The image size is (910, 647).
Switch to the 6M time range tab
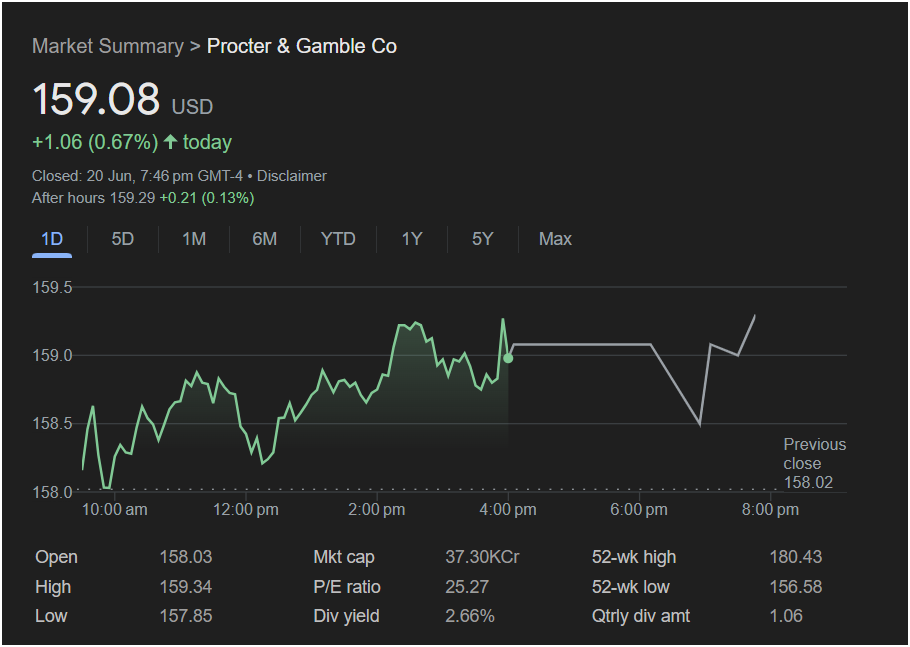[265, 239]
